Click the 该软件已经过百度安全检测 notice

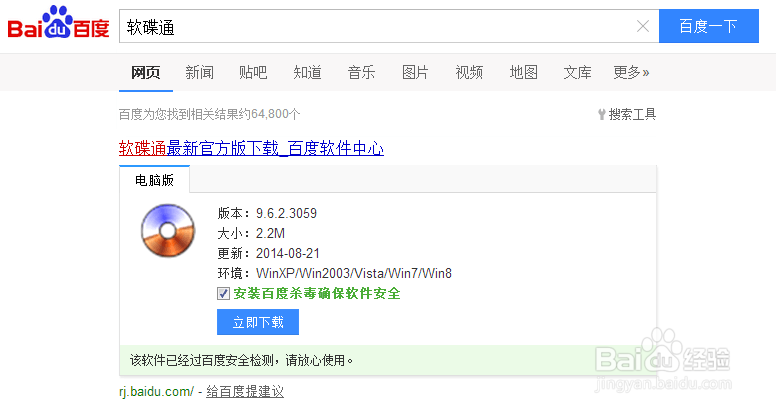(242, 360)
